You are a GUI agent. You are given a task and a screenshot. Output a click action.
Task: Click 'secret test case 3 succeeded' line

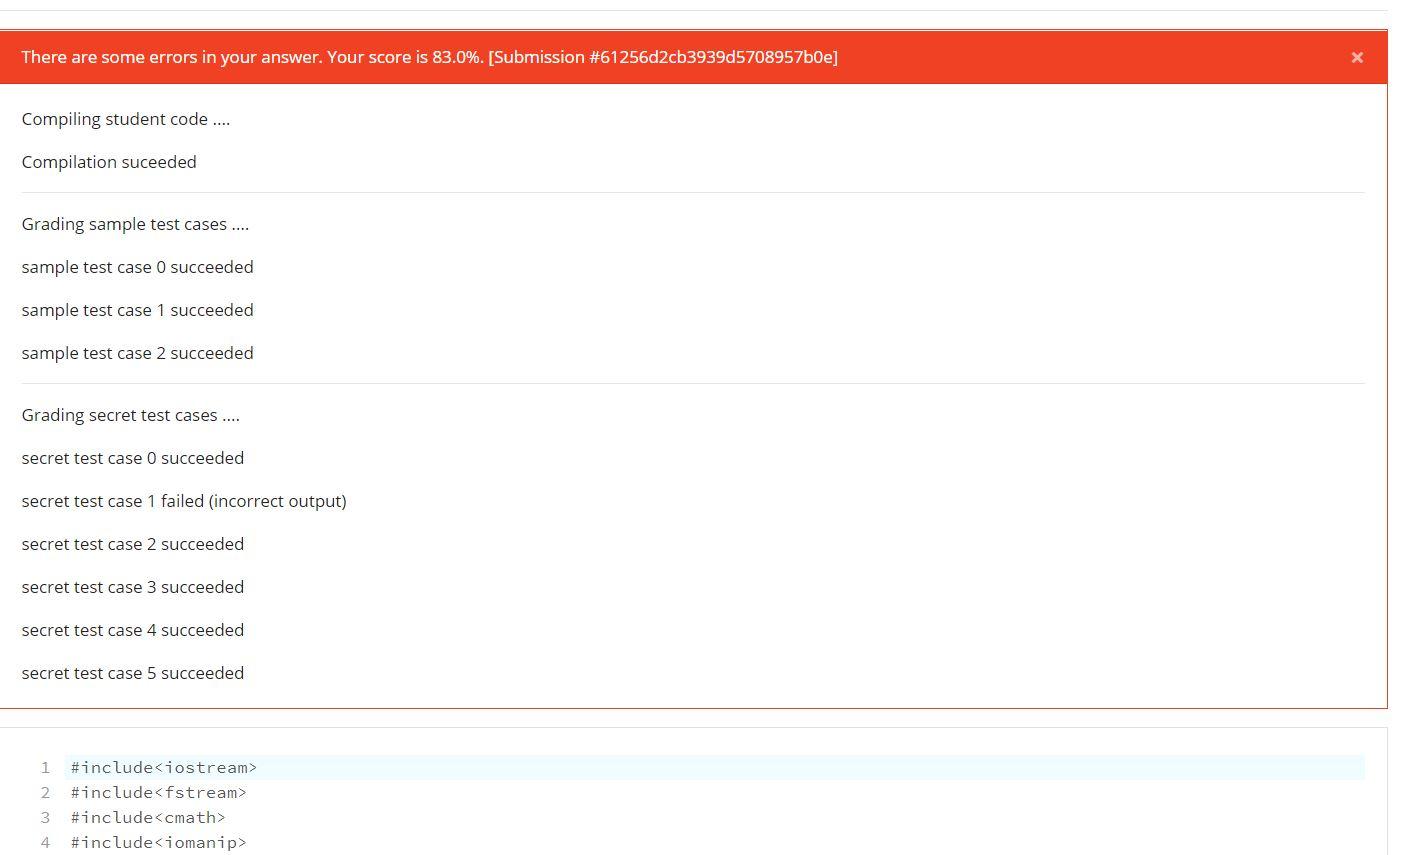tap(133, 587)
